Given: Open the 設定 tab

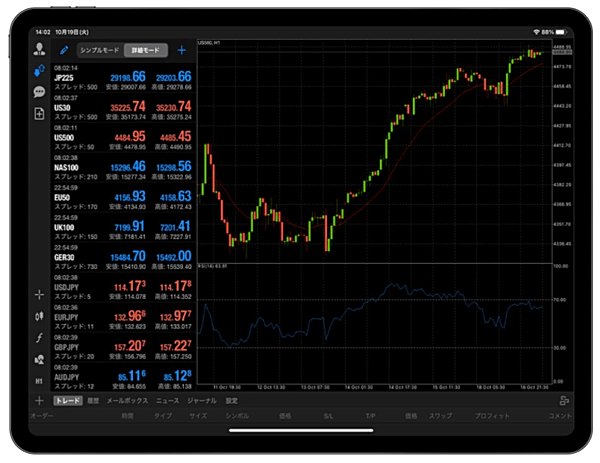Looking at the screenshot, I should (232, 401).
